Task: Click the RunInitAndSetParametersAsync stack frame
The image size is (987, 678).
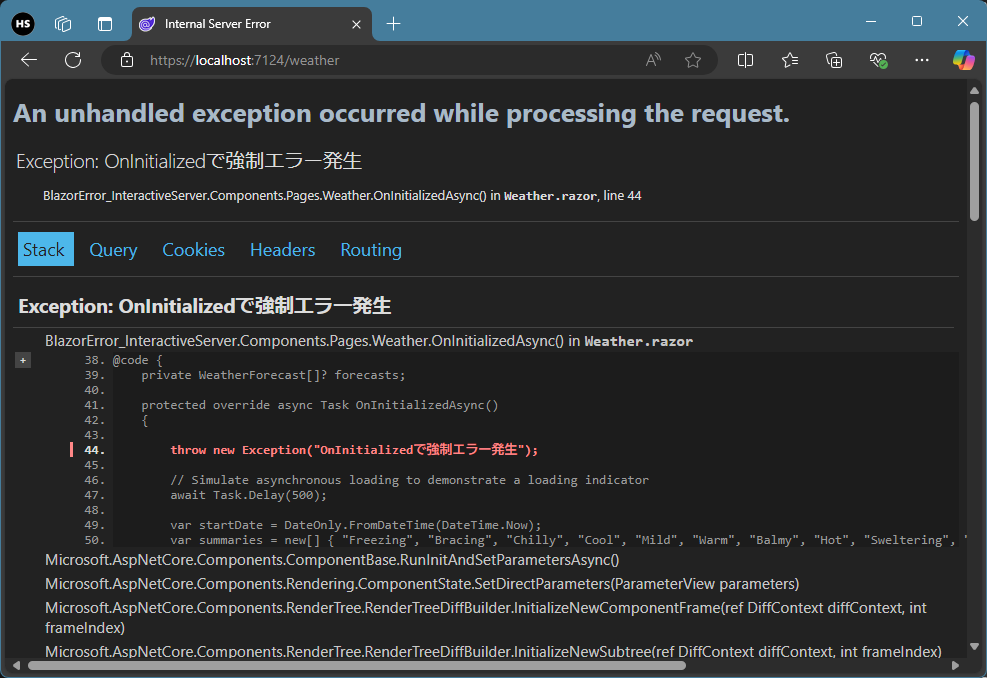Action: pos(332,560)
